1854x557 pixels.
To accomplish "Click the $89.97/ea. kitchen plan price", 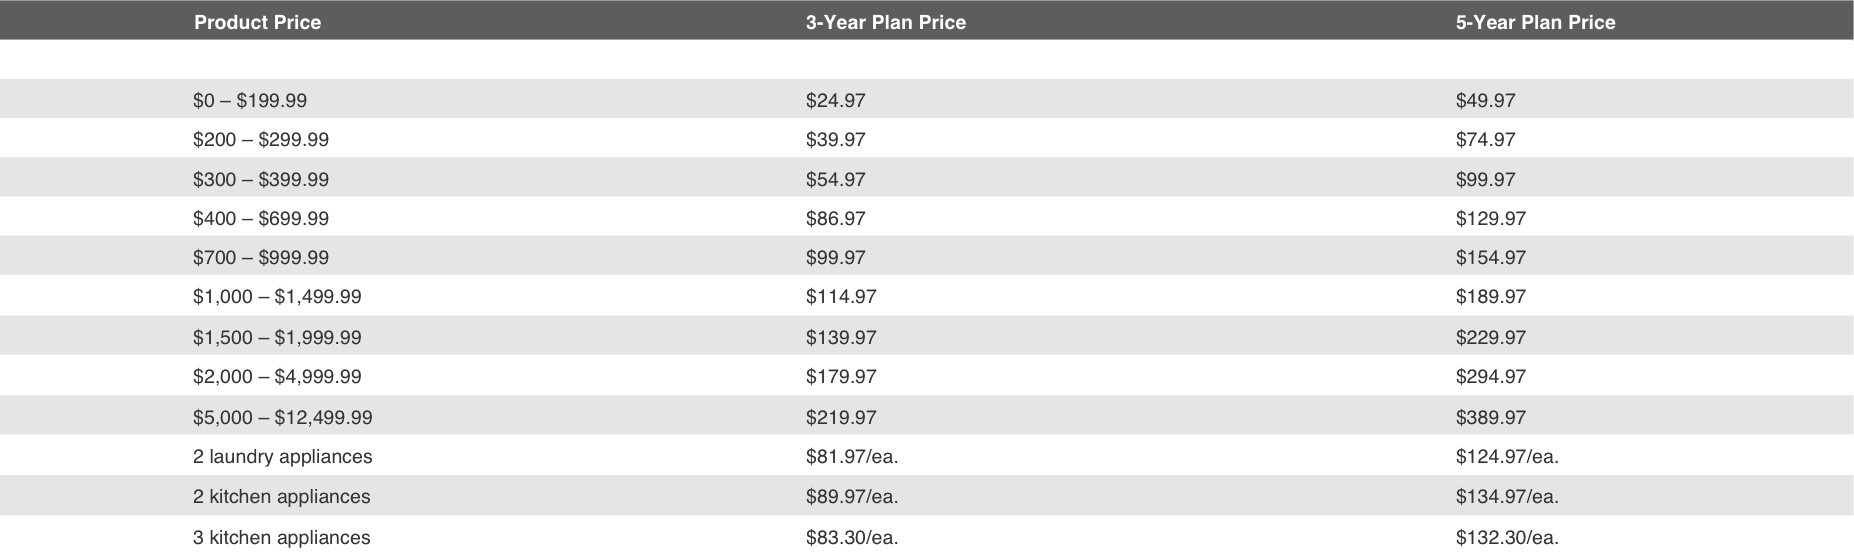I will click(852, 496).
